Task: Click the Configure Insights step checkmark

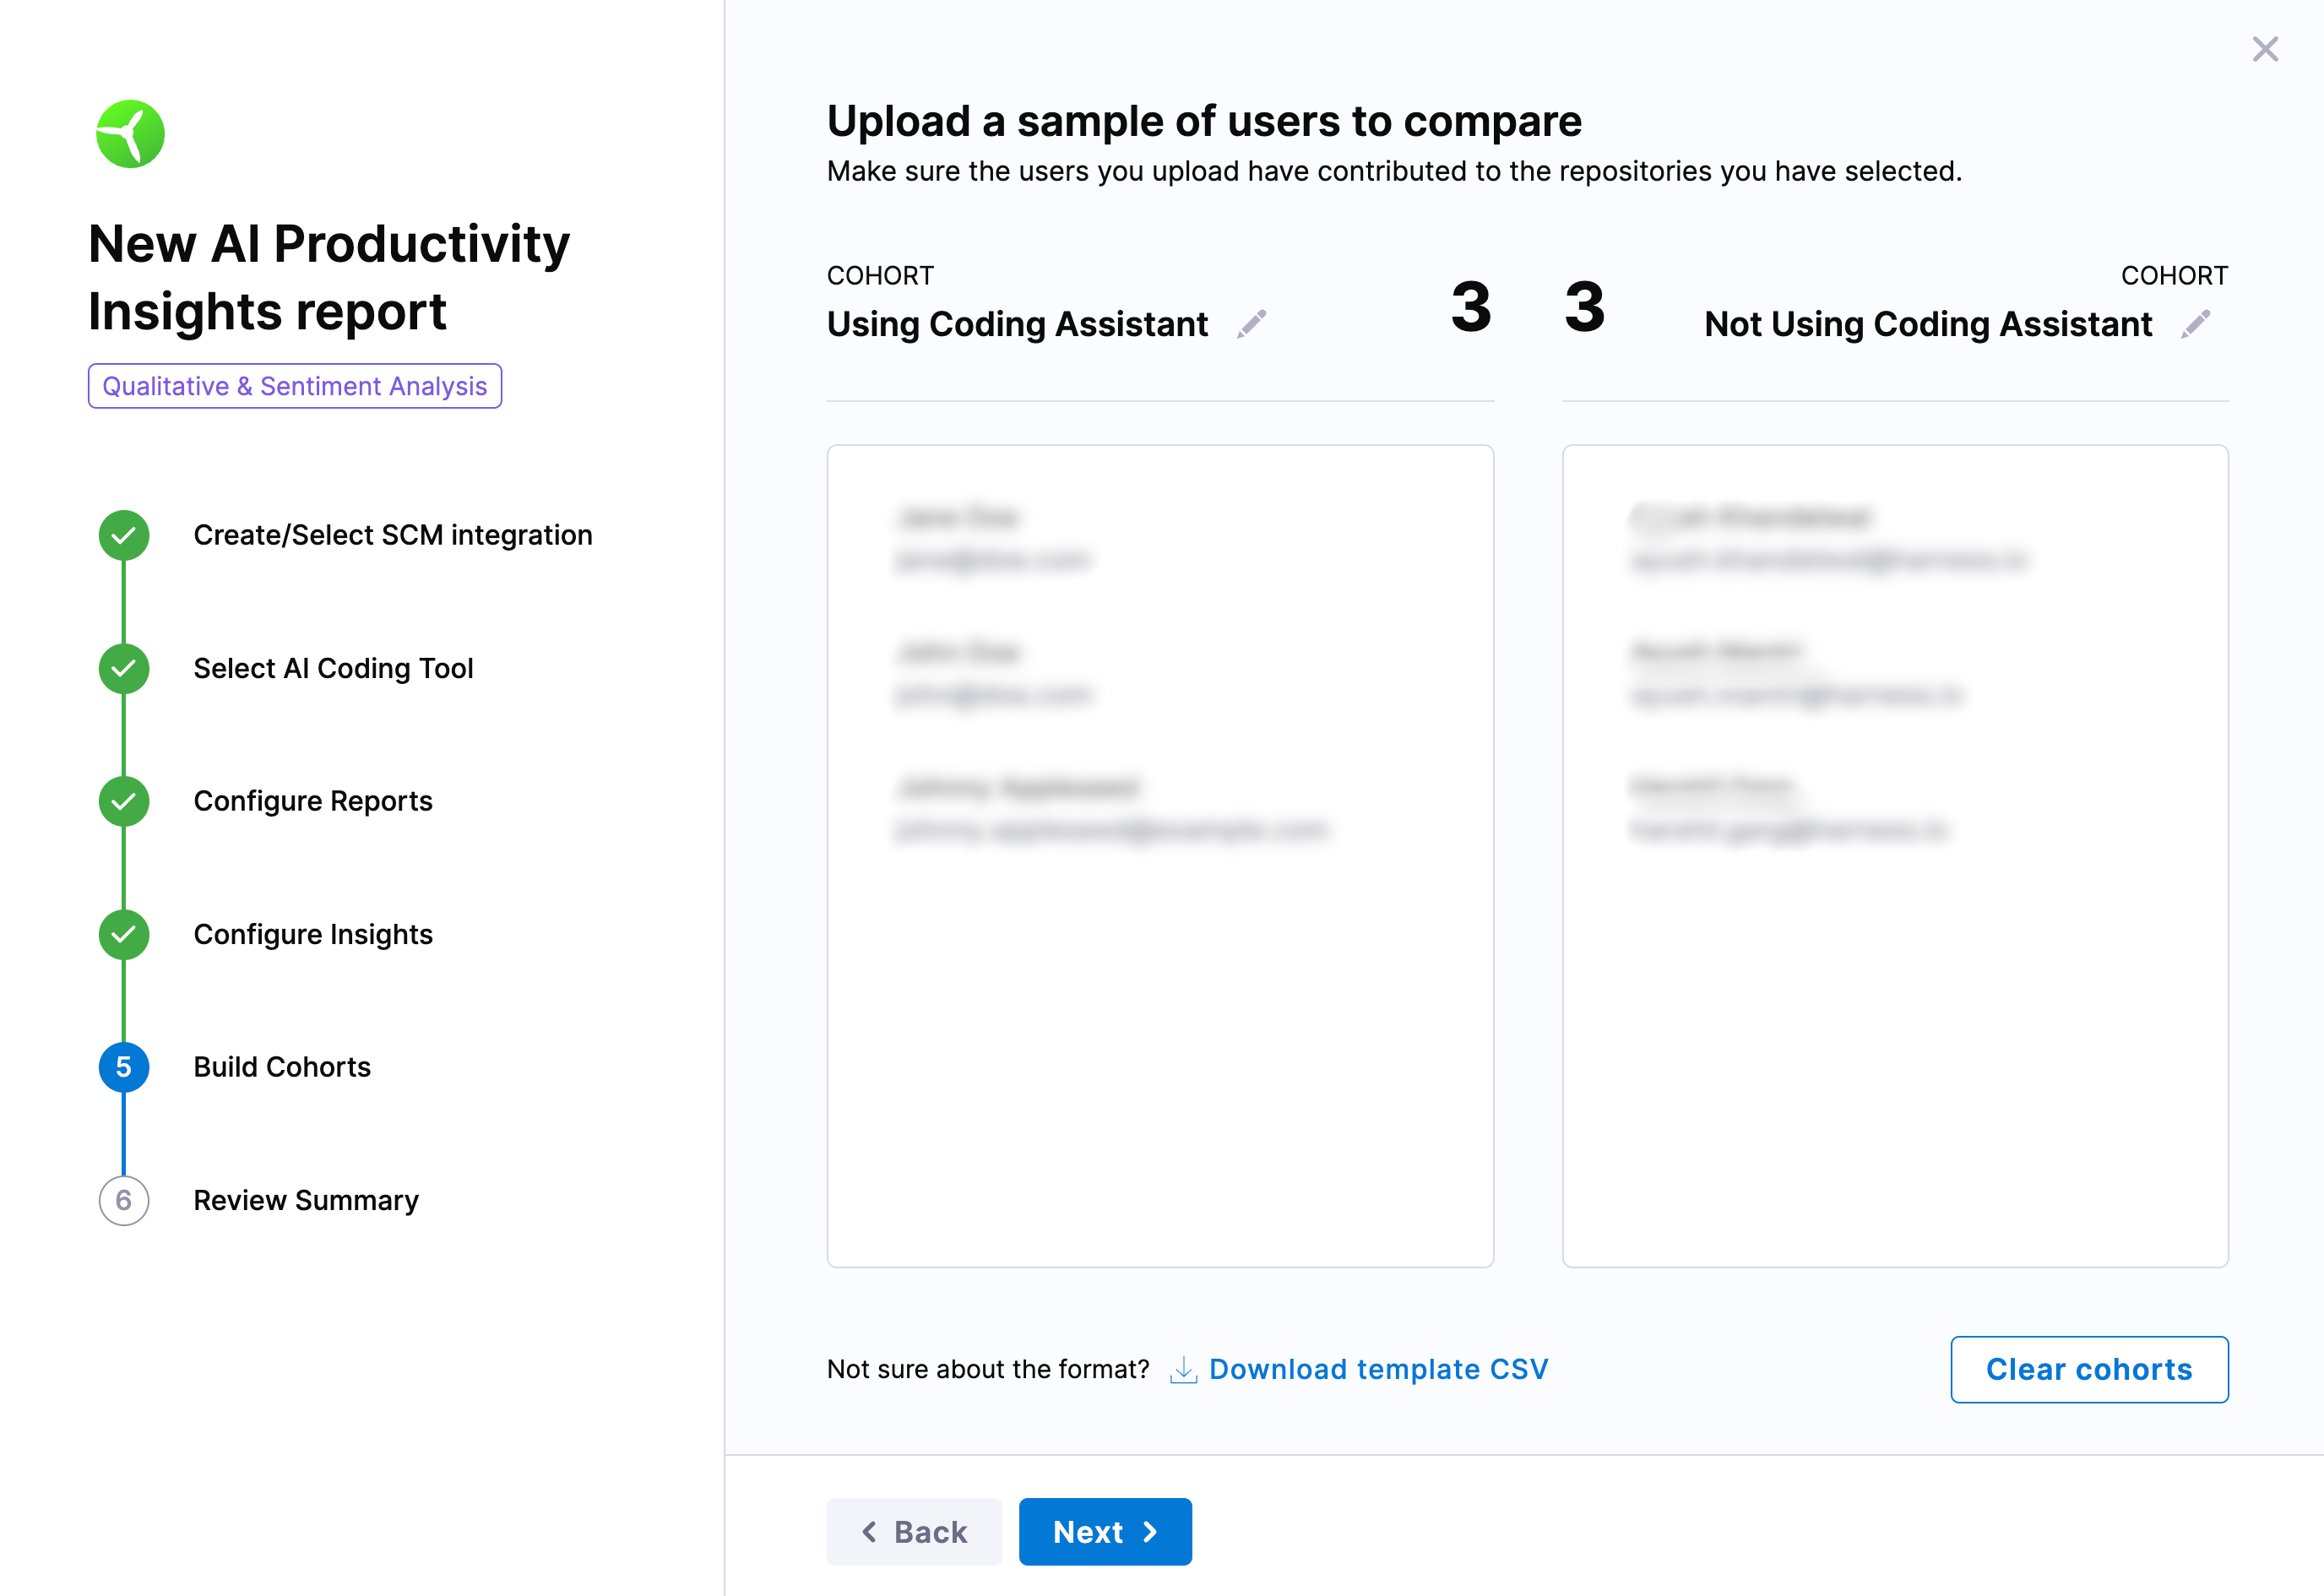Action: (x=124, y=935)
